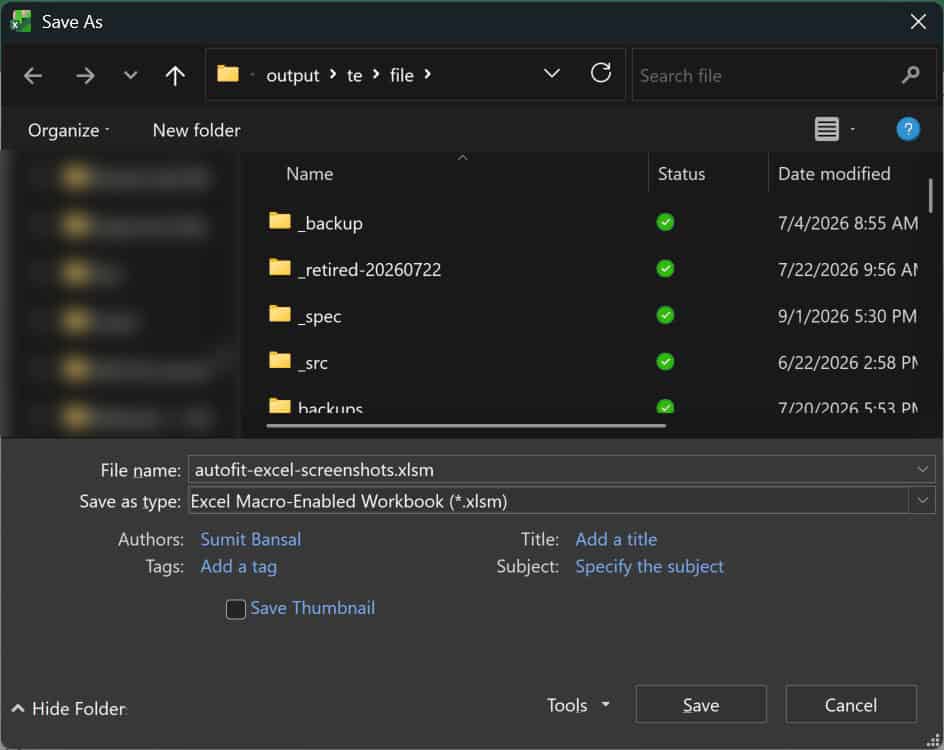Sort by Status column header
This screenshot has height=750, width=944.
pyautogui.click(x=681, y=174)
